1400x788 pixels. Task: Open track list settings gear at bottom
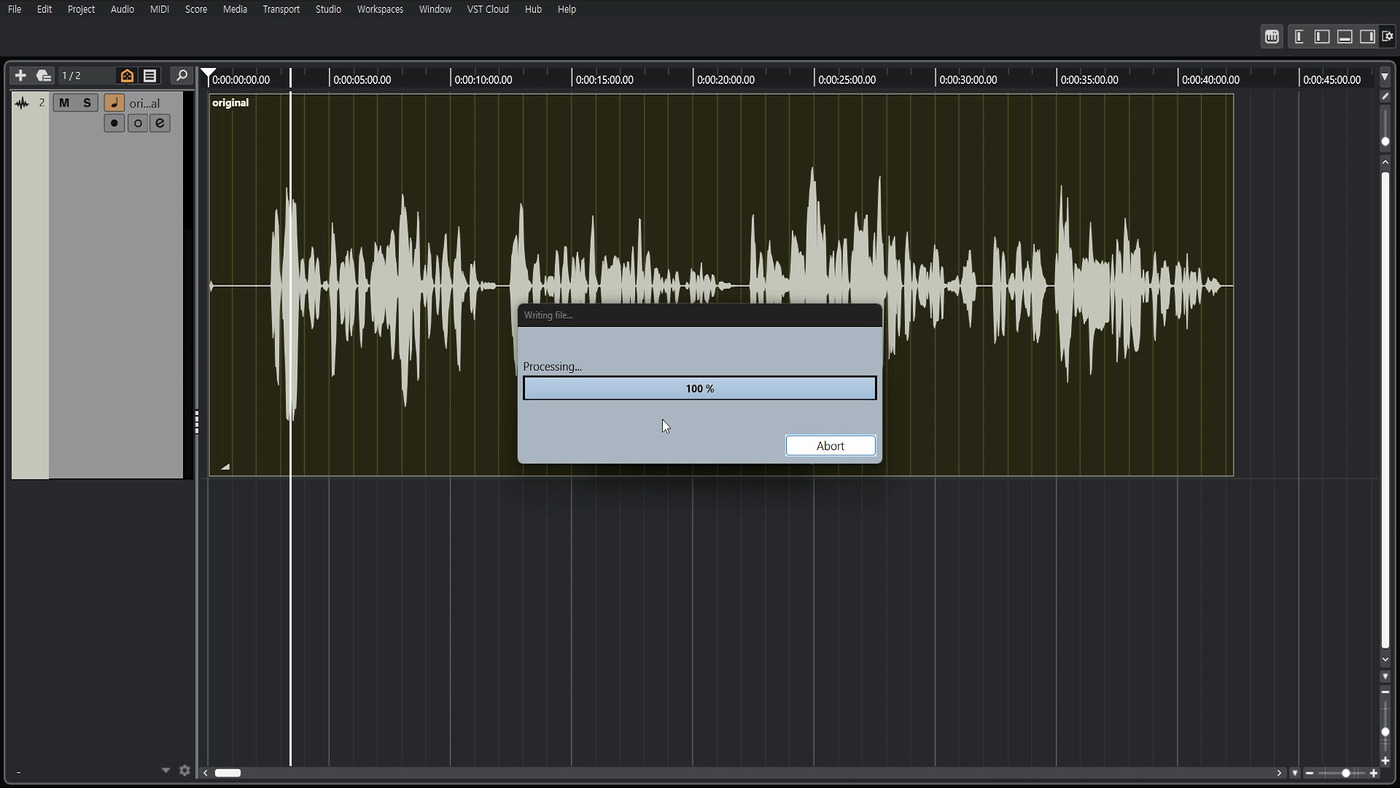[184, 771]
